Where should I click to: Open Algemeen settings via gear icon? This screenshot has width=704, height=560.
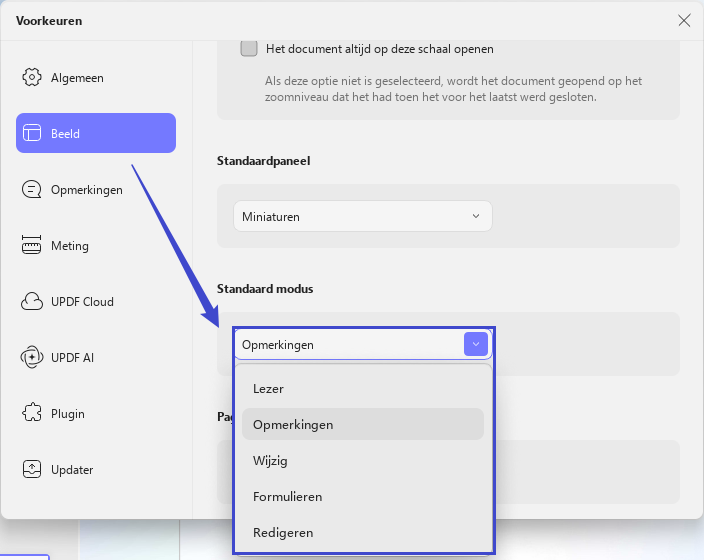(x=31, y=77)
